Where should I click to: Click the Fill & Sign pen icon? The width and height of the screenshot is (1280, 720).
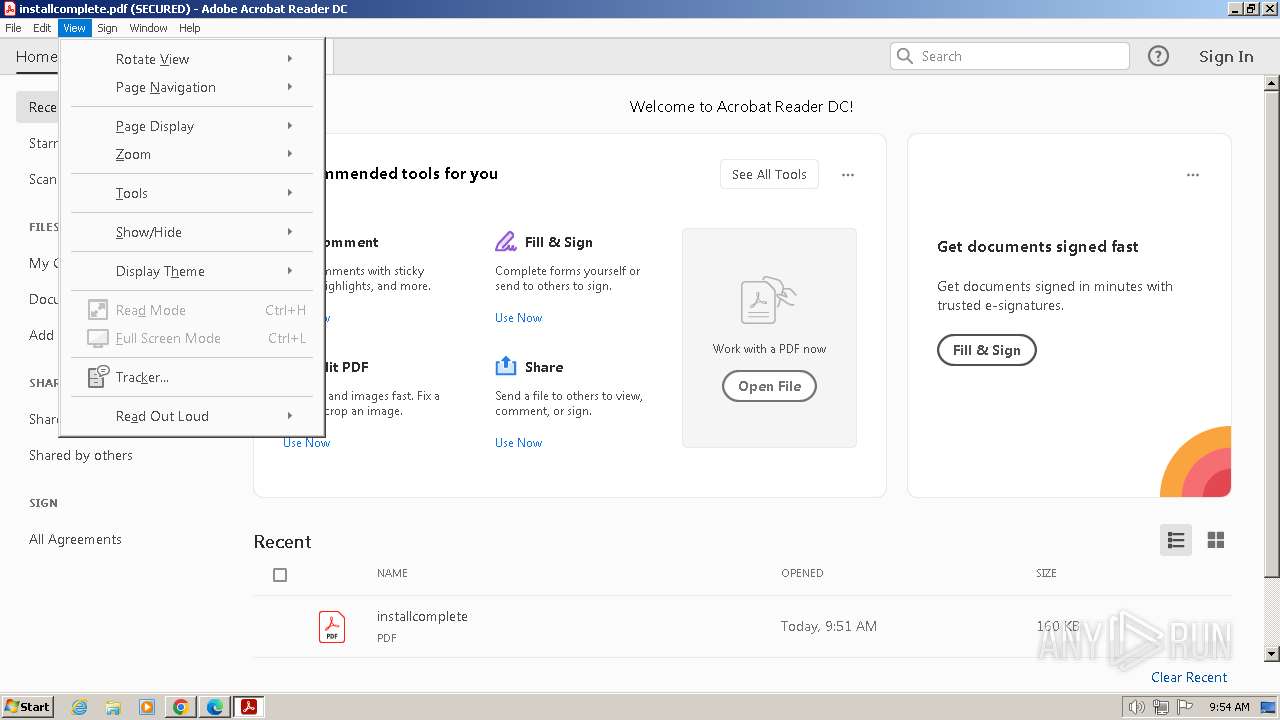coord(506,242)
